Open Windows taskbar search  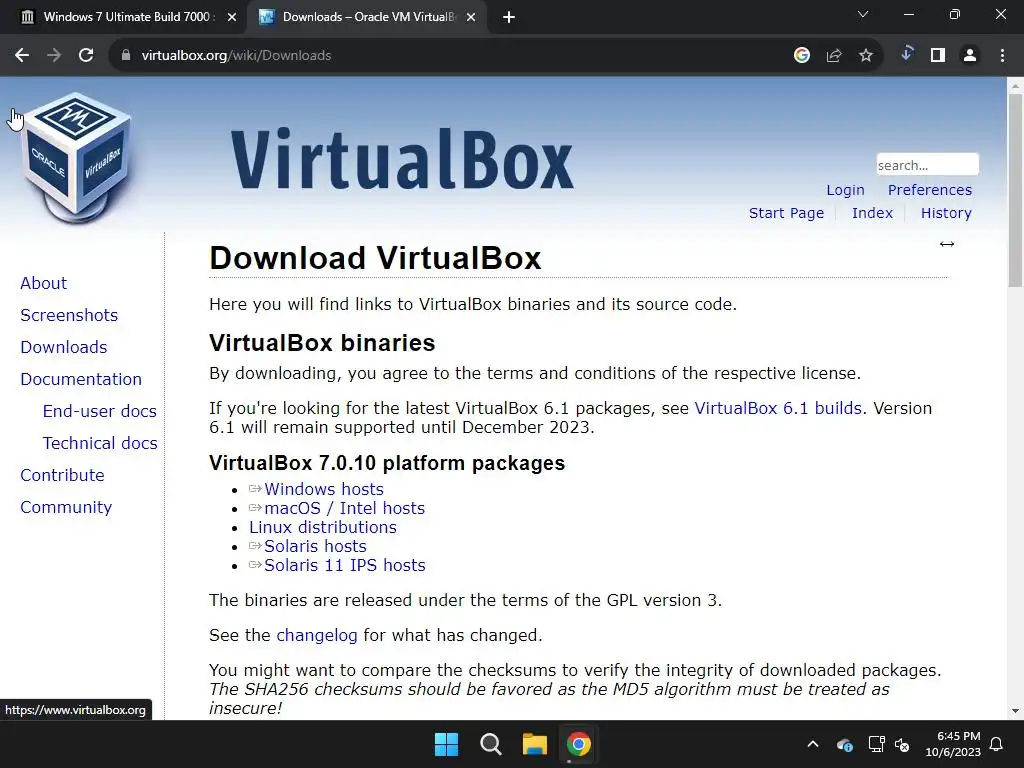(490, 744)
